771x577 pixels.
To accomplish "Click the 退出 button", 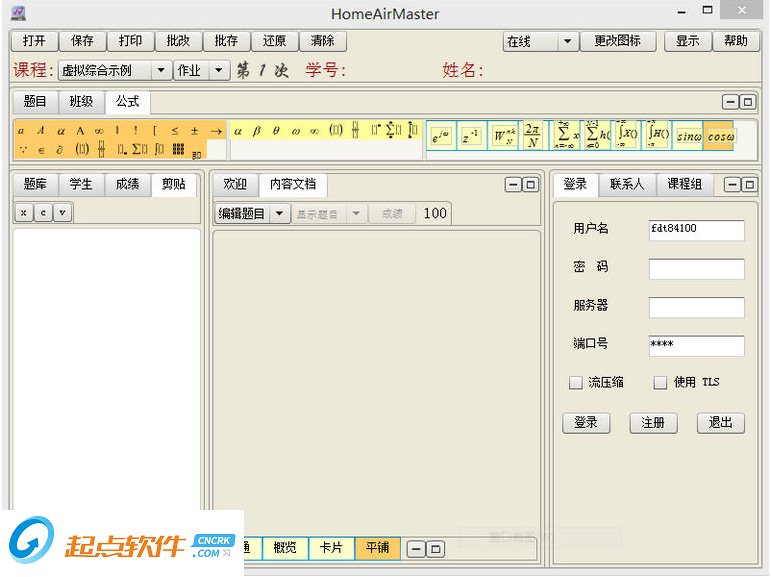I will (720, 423).
